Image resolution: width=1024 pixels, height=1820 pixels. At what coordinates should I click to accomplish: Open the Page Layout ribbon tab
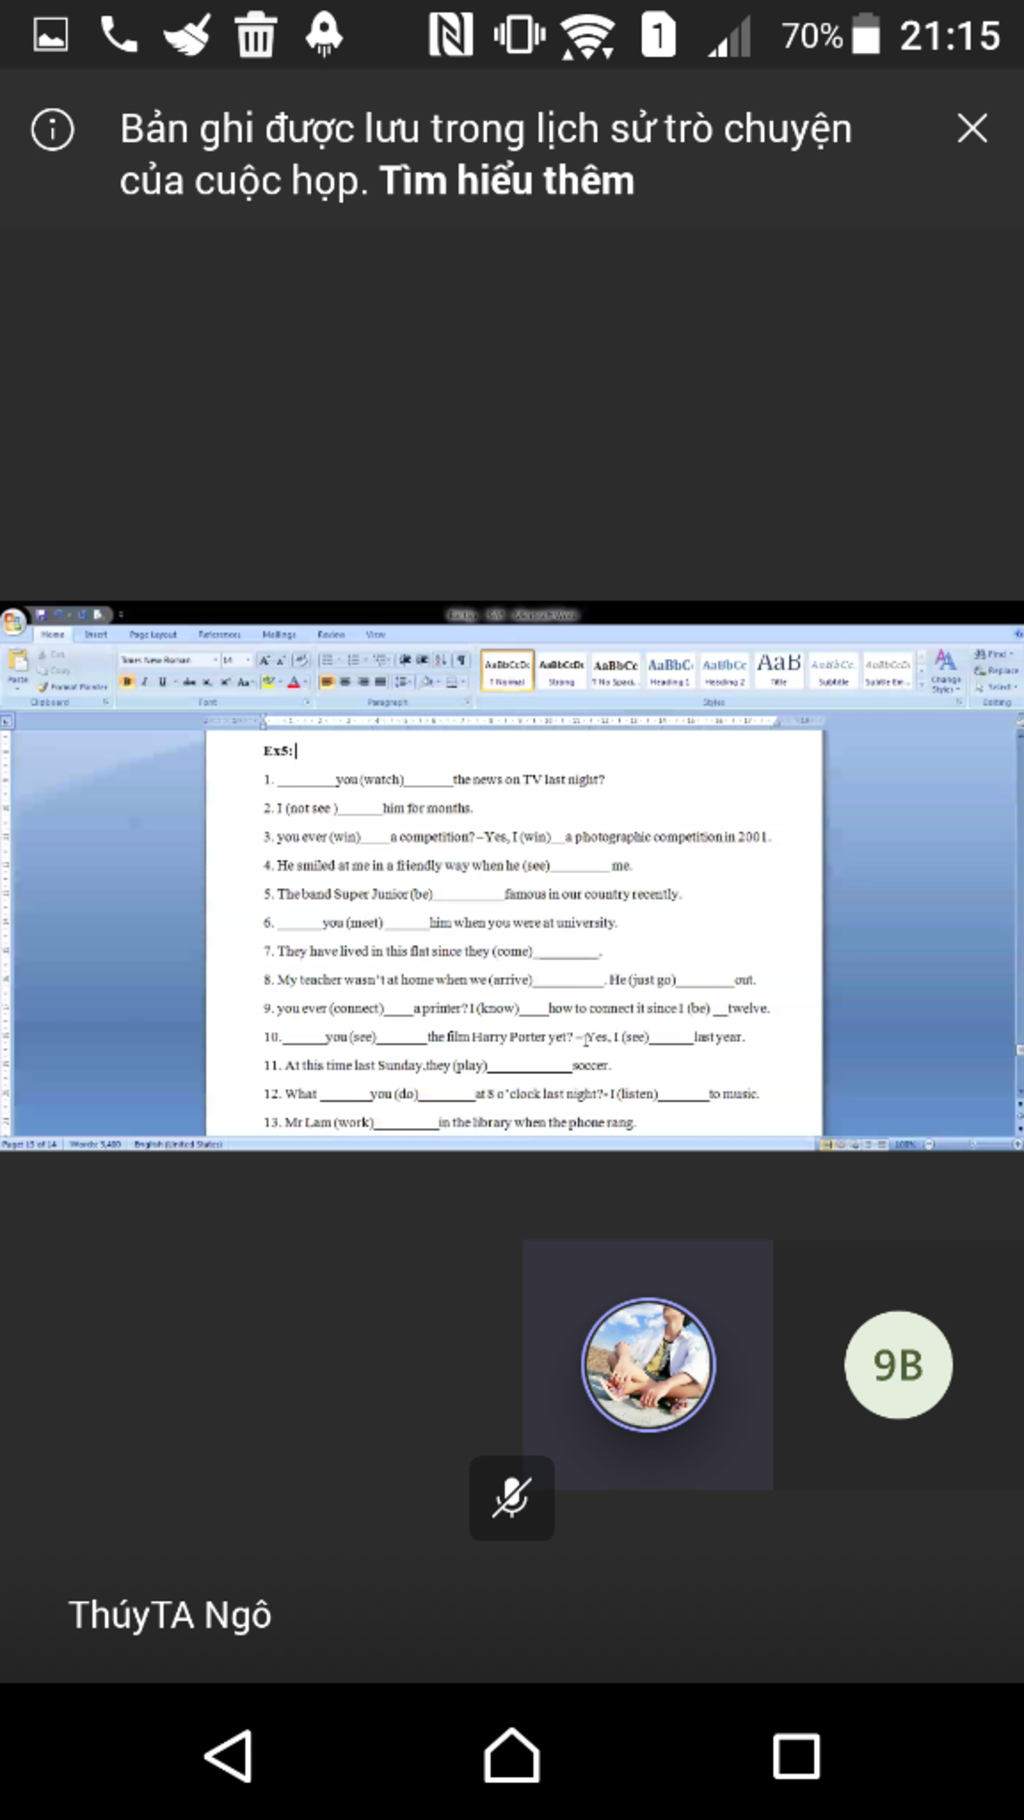pyautogui.click(x=153, y=634)
